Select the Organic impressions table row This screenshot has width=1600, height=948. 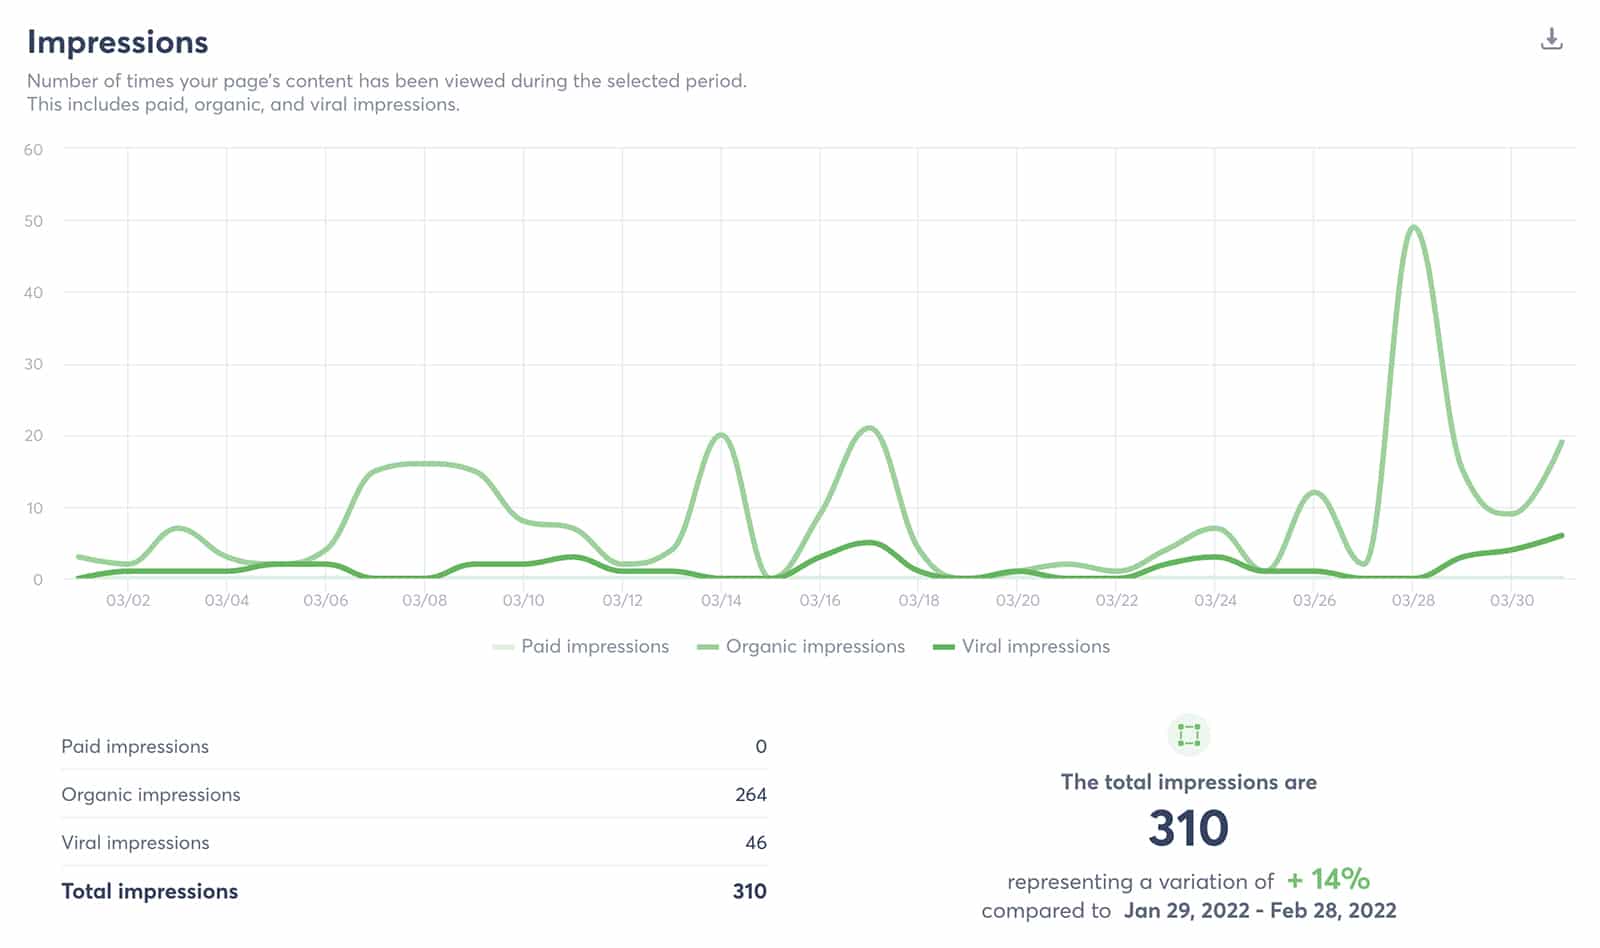[400, 794]
